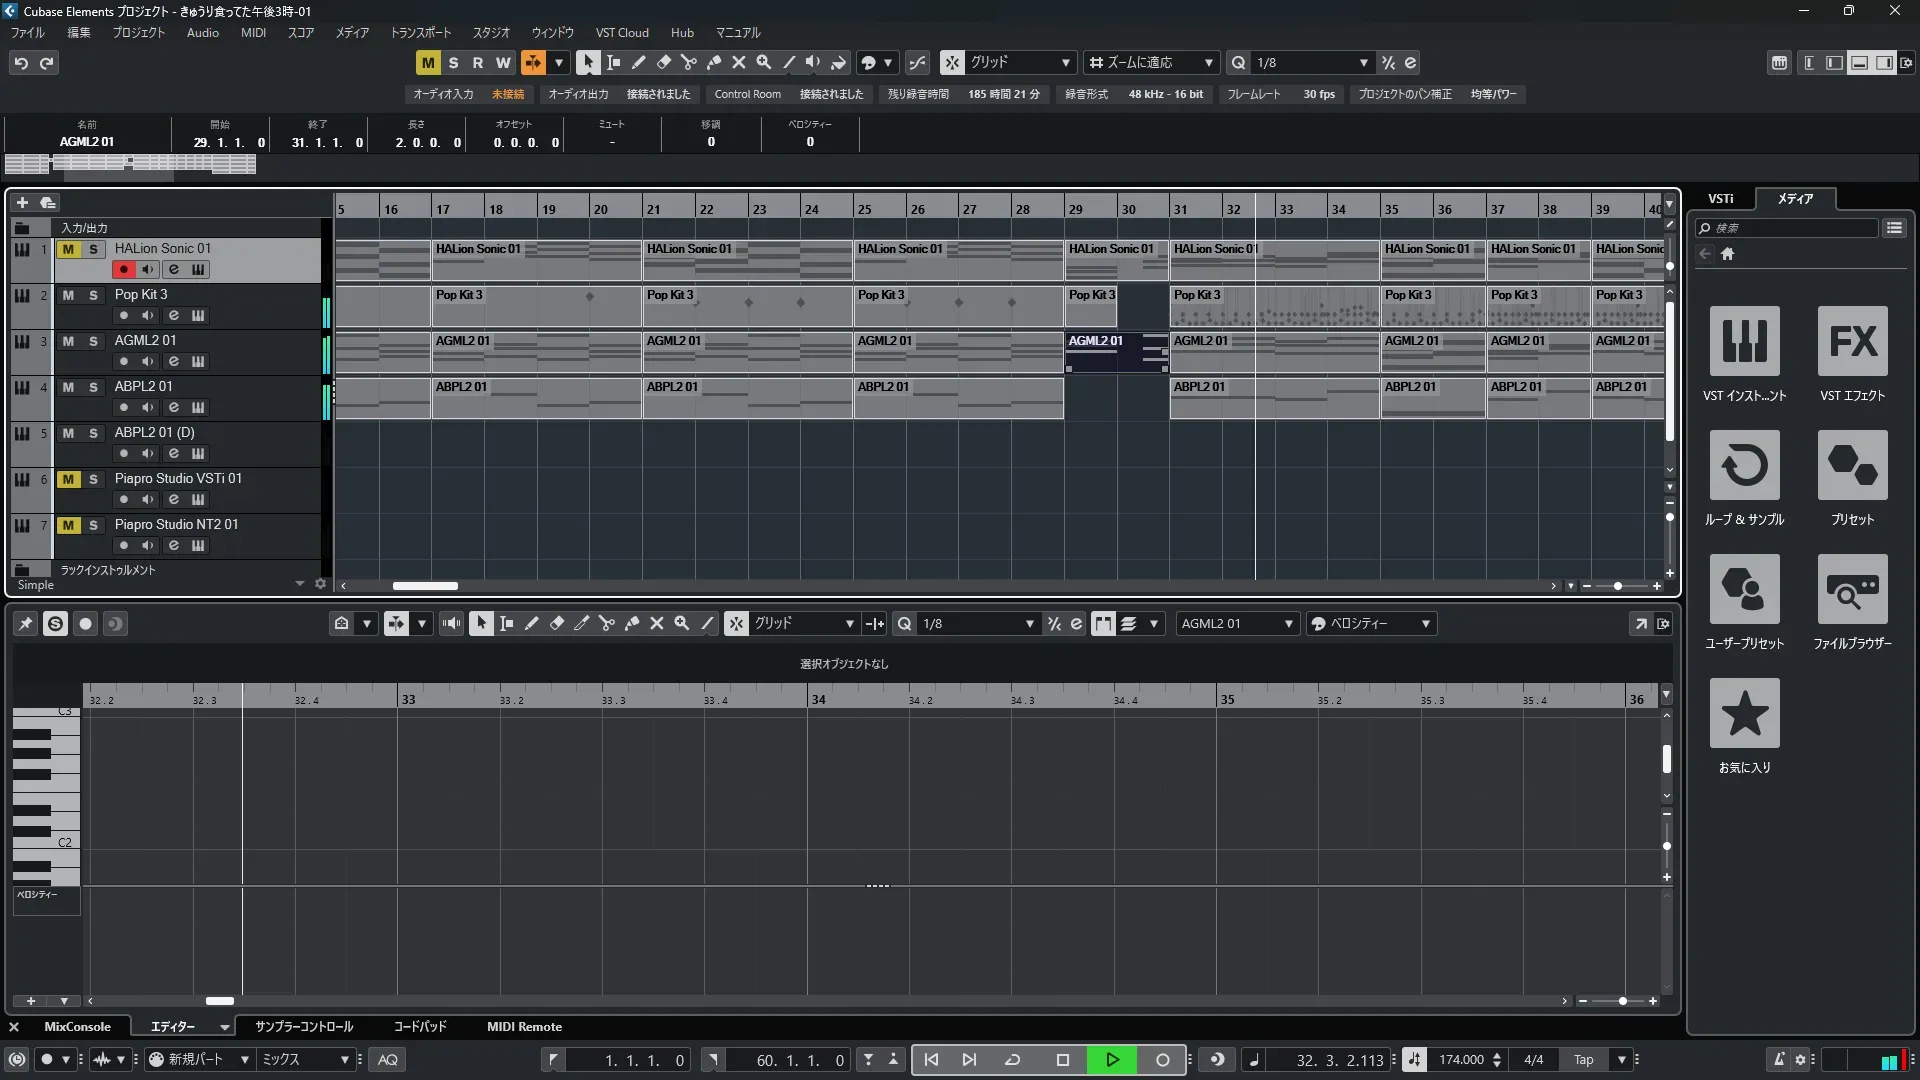Disable record enable on HALion Sonic 01
The image size is (1920, 1080).
coord(123,269)
